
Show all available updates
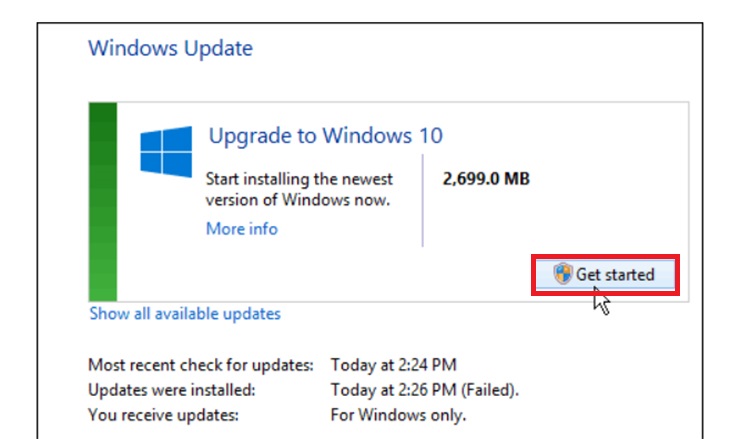[185, 314]
